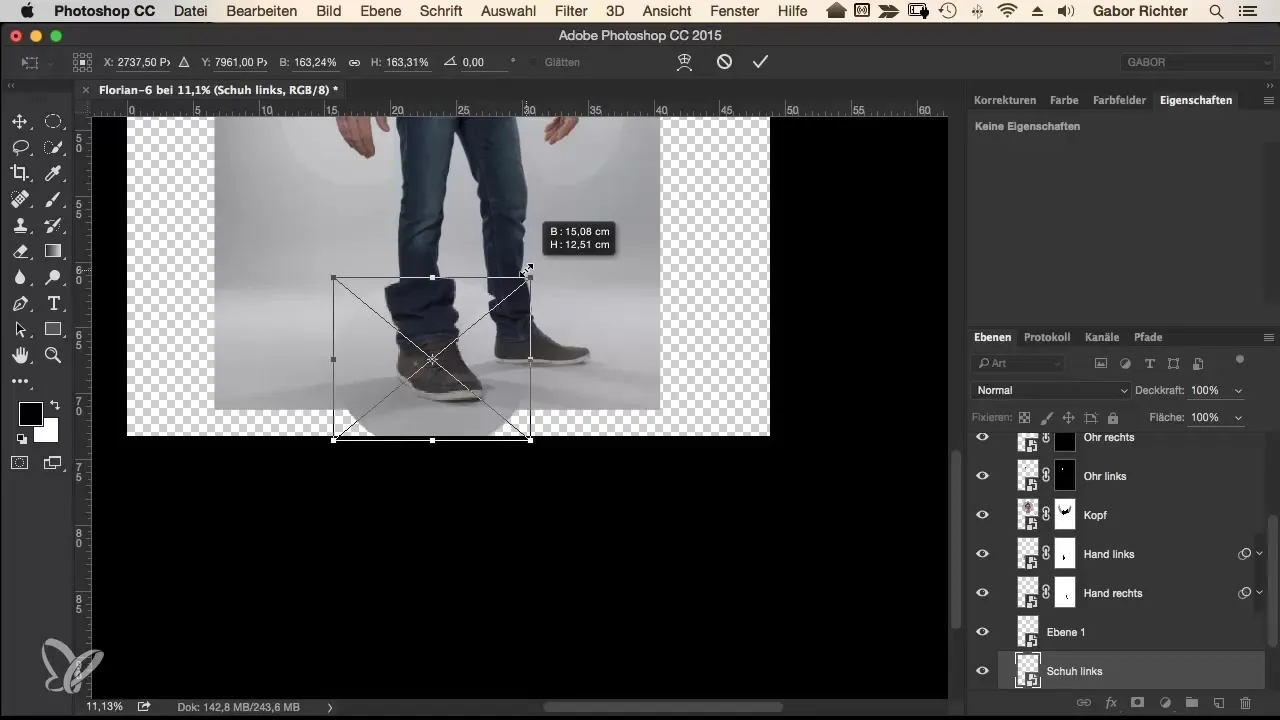
Task: Hide the Hand links layer
Action: tap(982, 554)
